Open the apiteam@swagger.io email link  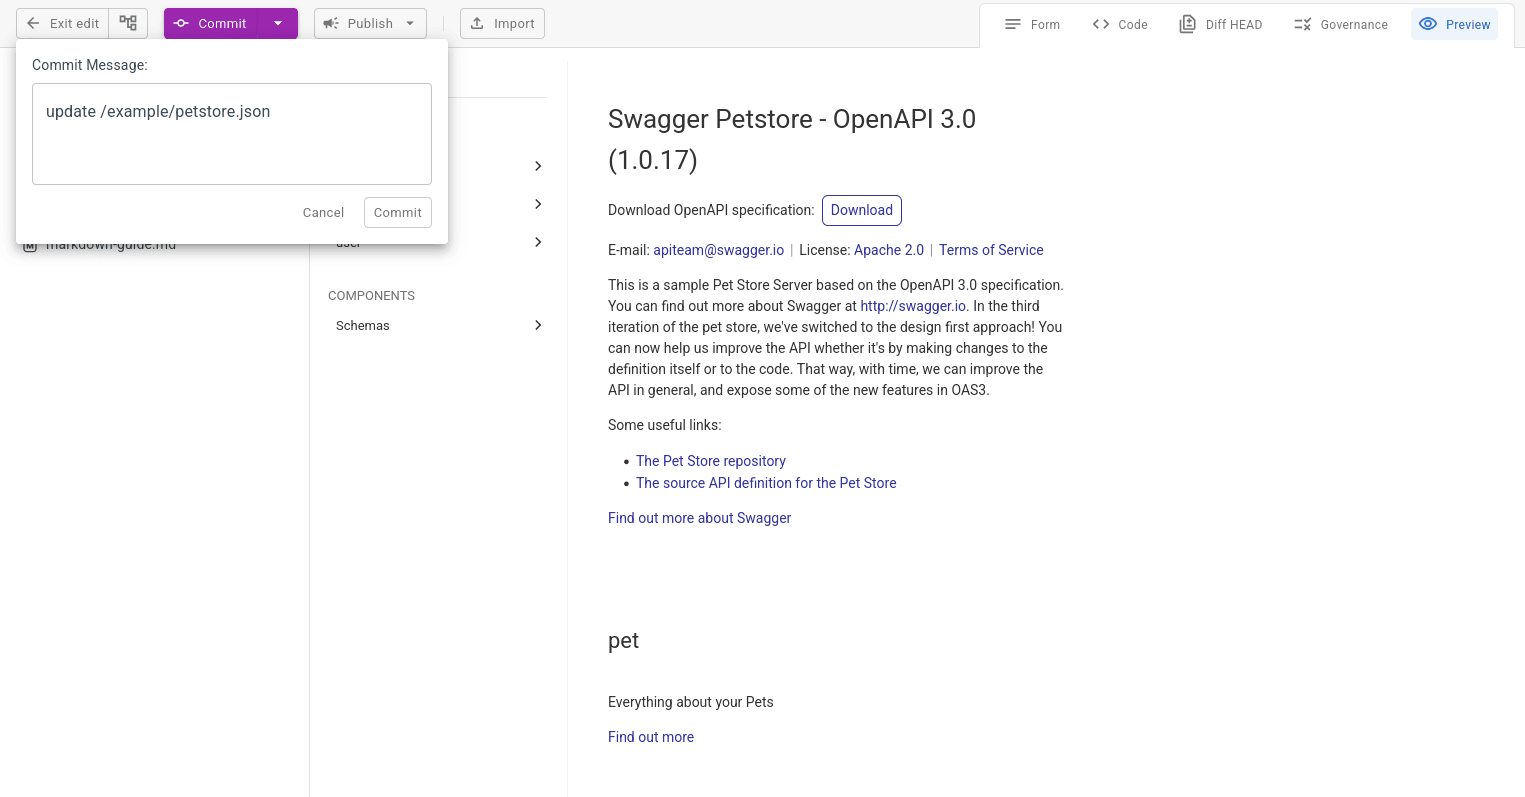pyautogui.click(x=718, y=250)
